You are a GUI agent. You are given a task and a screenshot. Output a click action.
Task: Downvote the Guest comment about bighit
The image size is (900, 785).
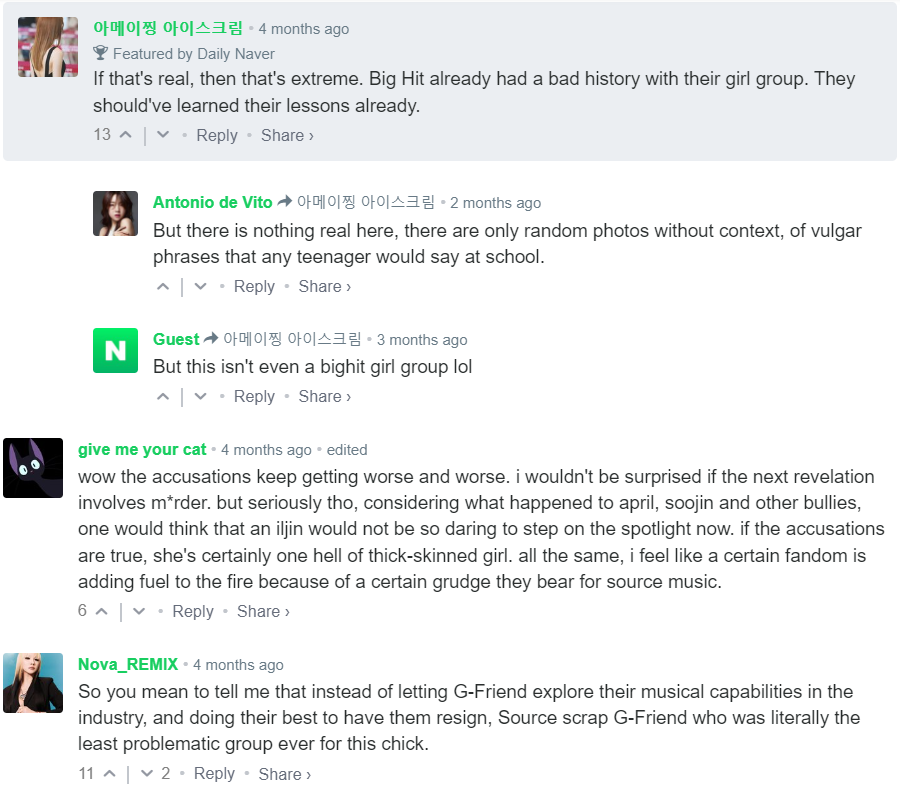pyautogui.click(x=200, y=397)
